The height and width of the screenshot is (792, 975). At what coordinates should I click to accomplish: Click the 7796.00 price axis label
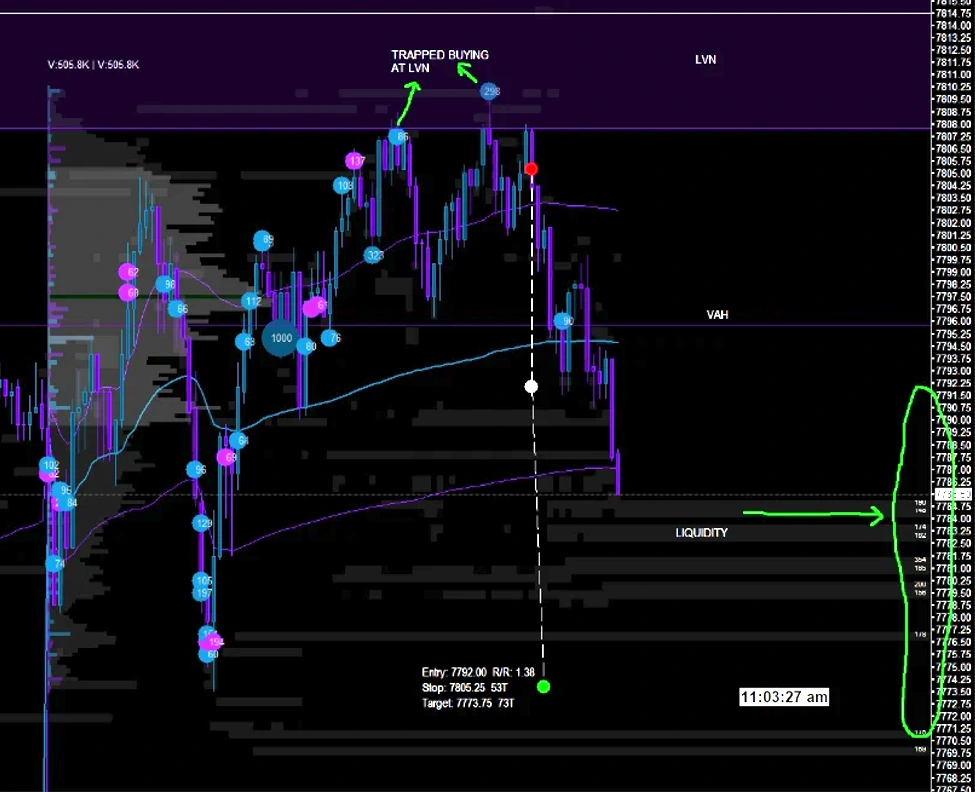pyautogui.click(x=953, y=321)
